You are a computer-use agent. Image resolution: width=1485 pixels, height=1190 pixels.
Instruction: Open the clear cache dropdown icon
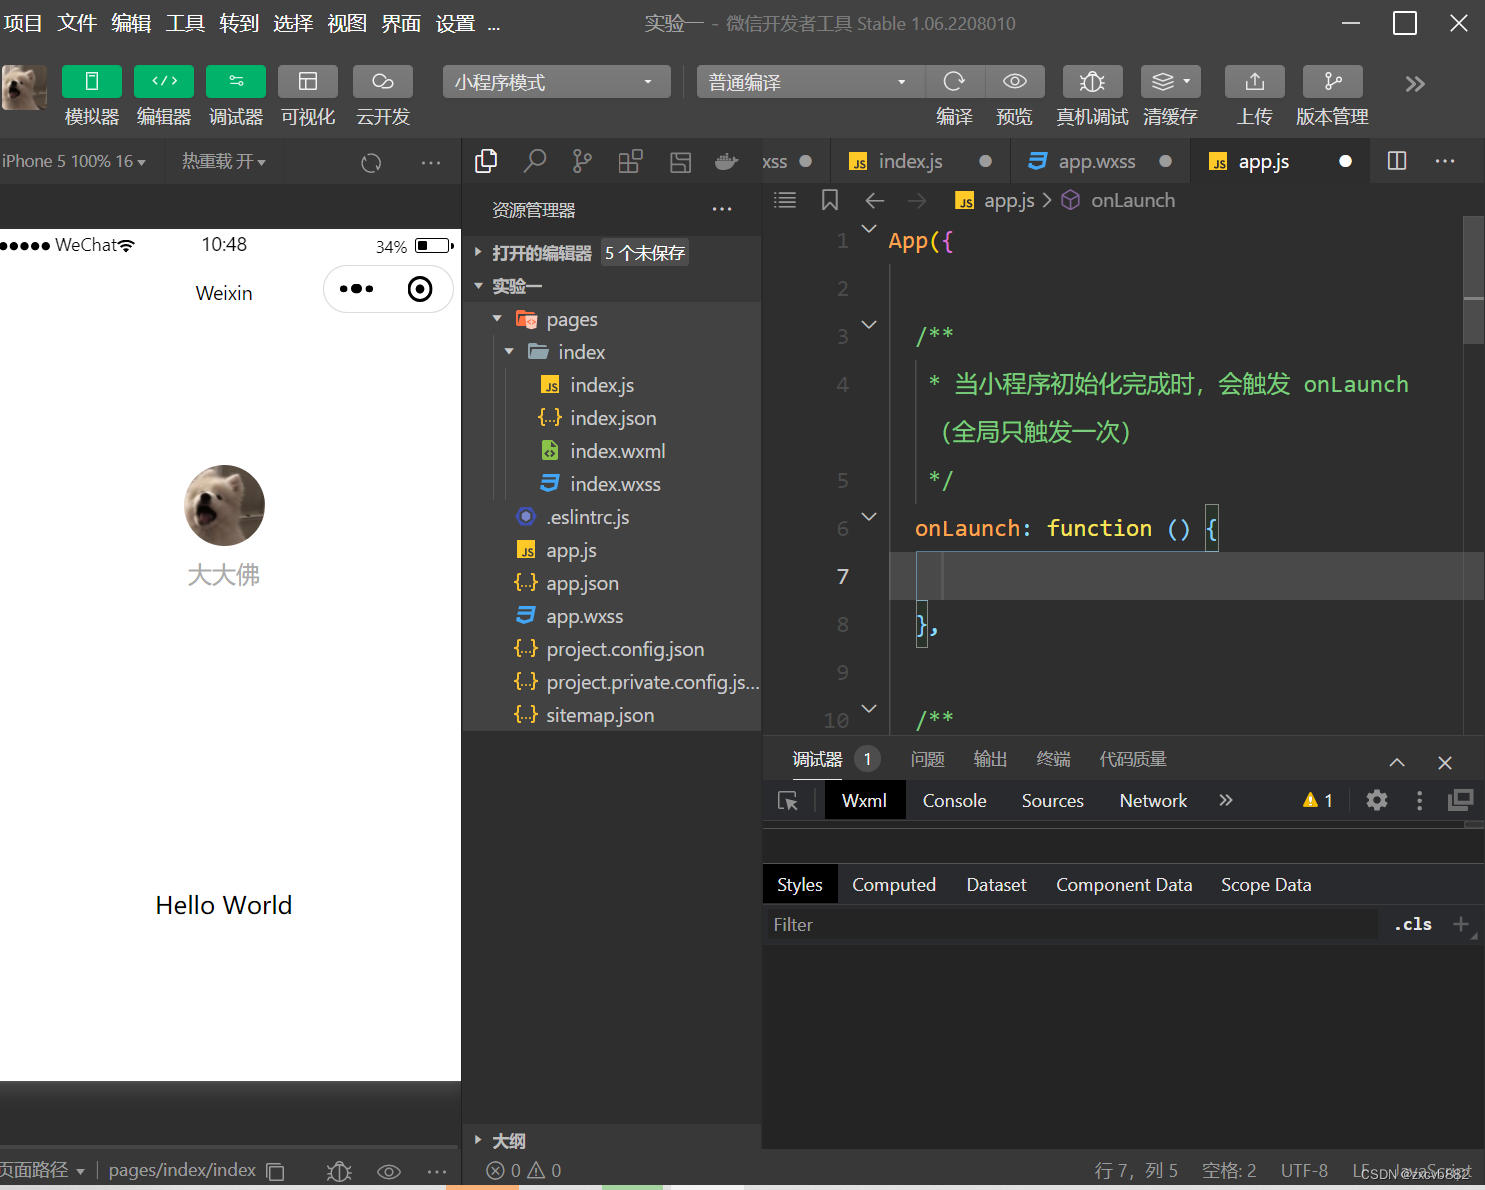[1171, 82]
